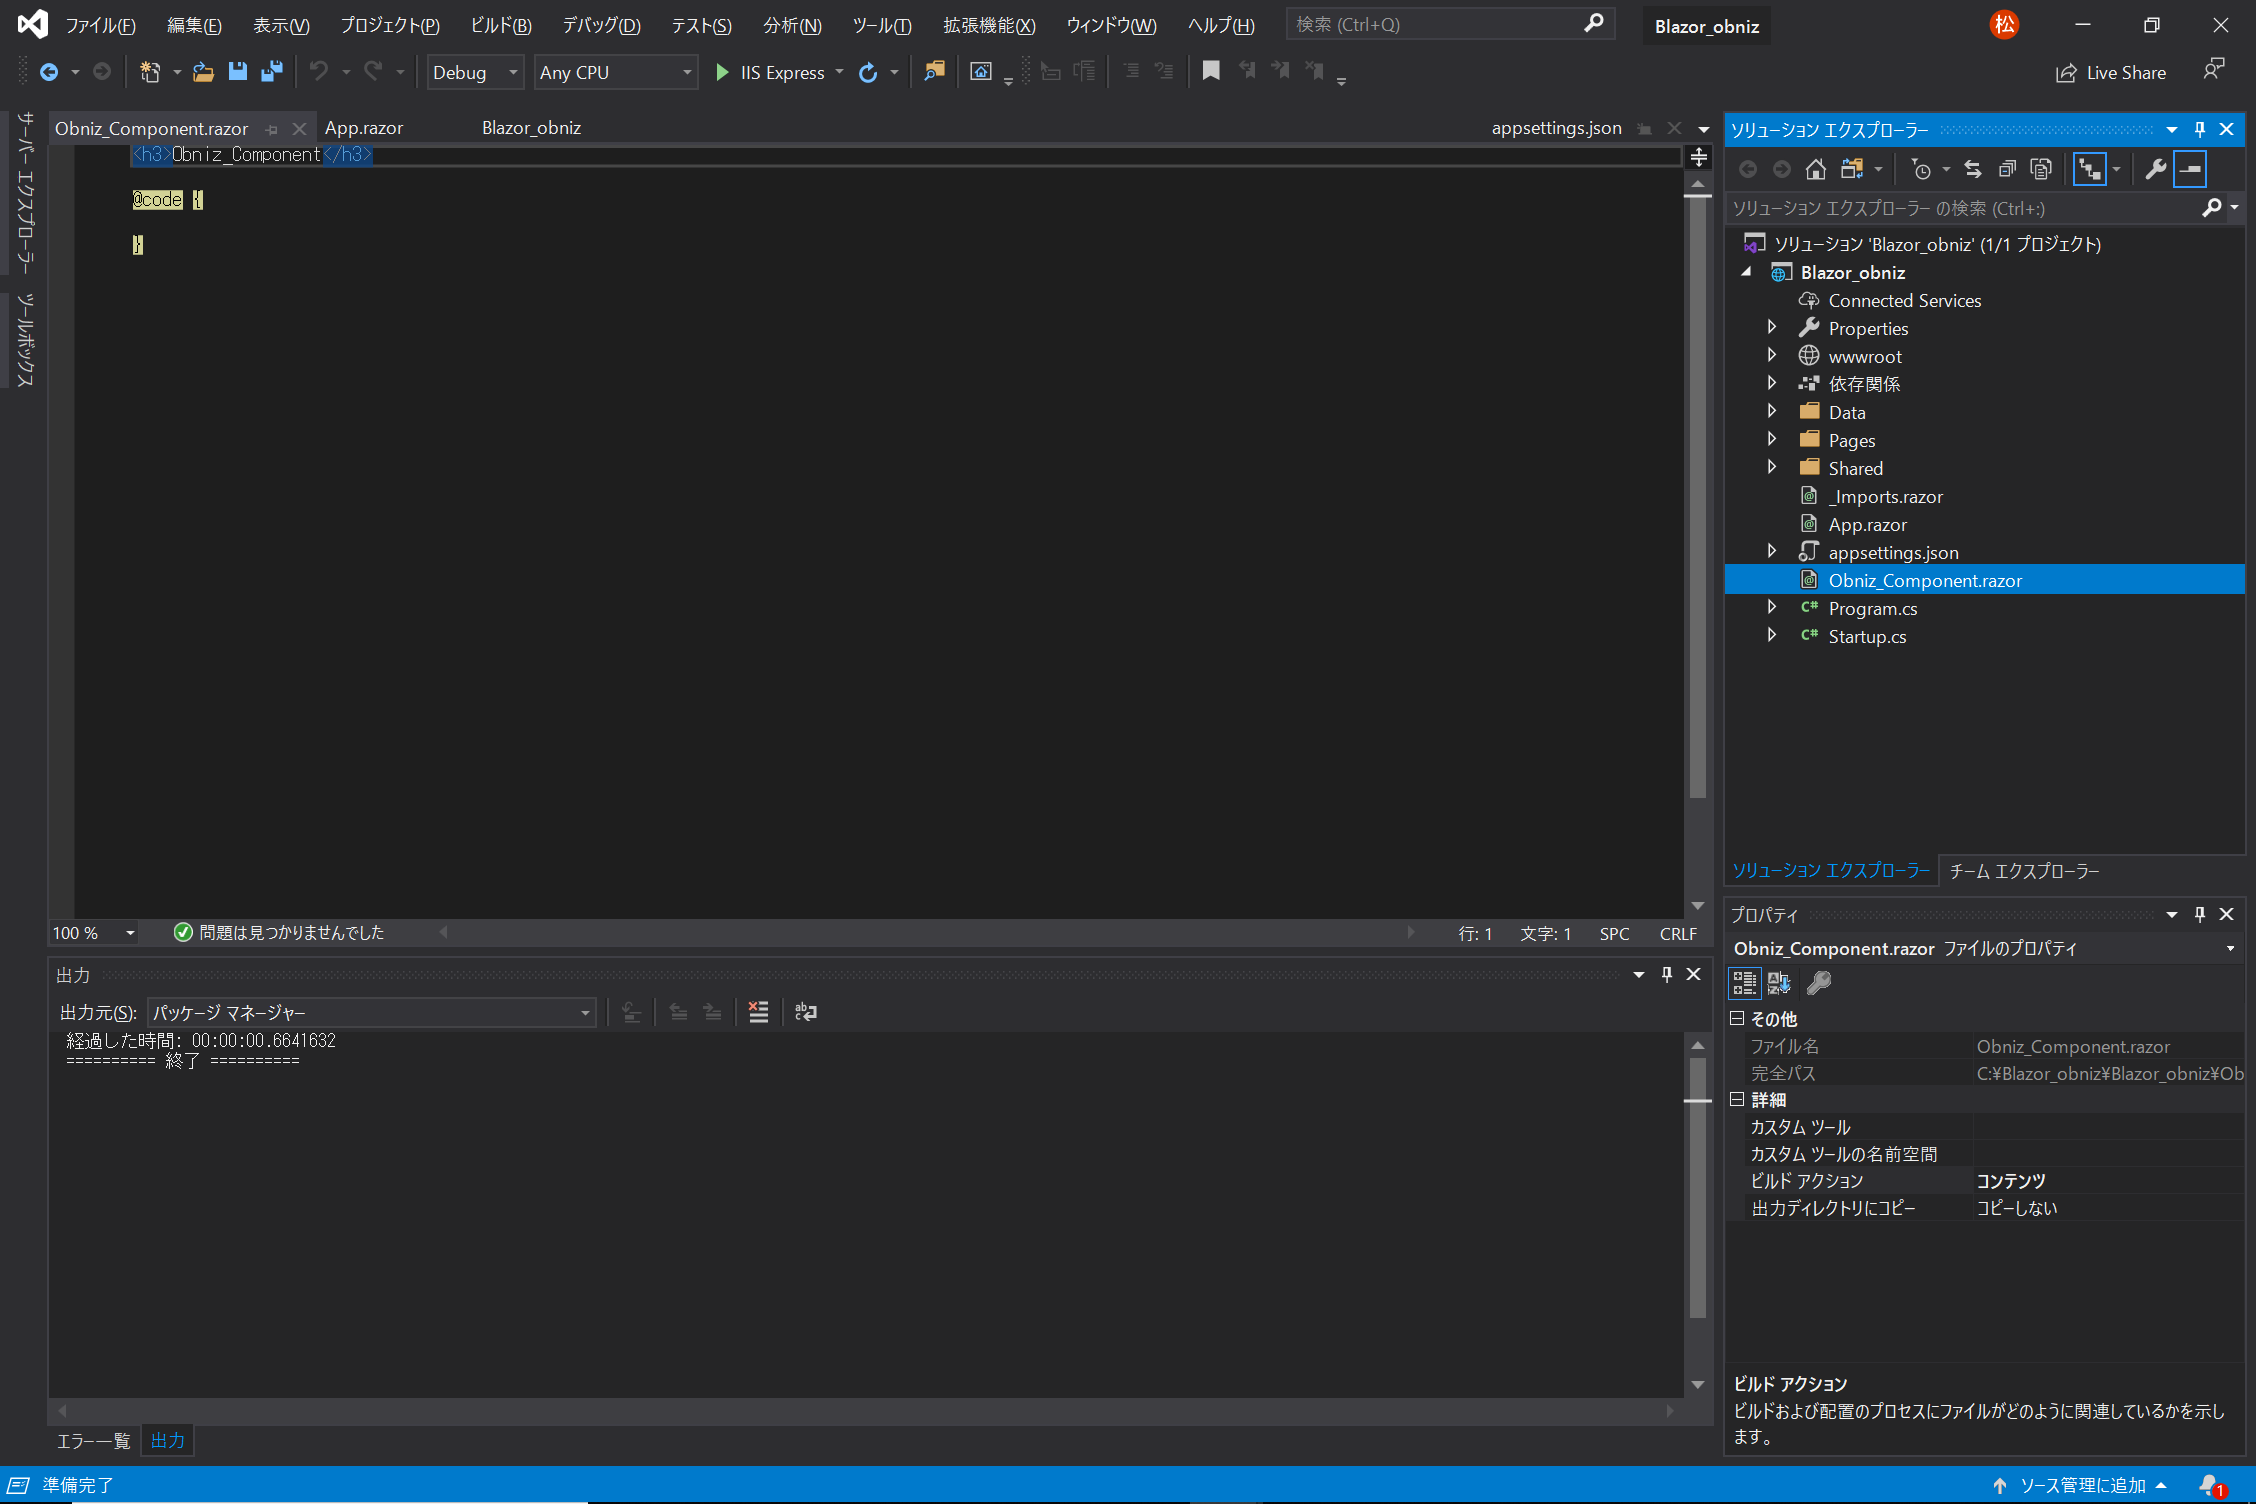Viewport: 2256px width, 1504px height.
Task: Clear all output with the list icon
Action: pos(758,1012)
